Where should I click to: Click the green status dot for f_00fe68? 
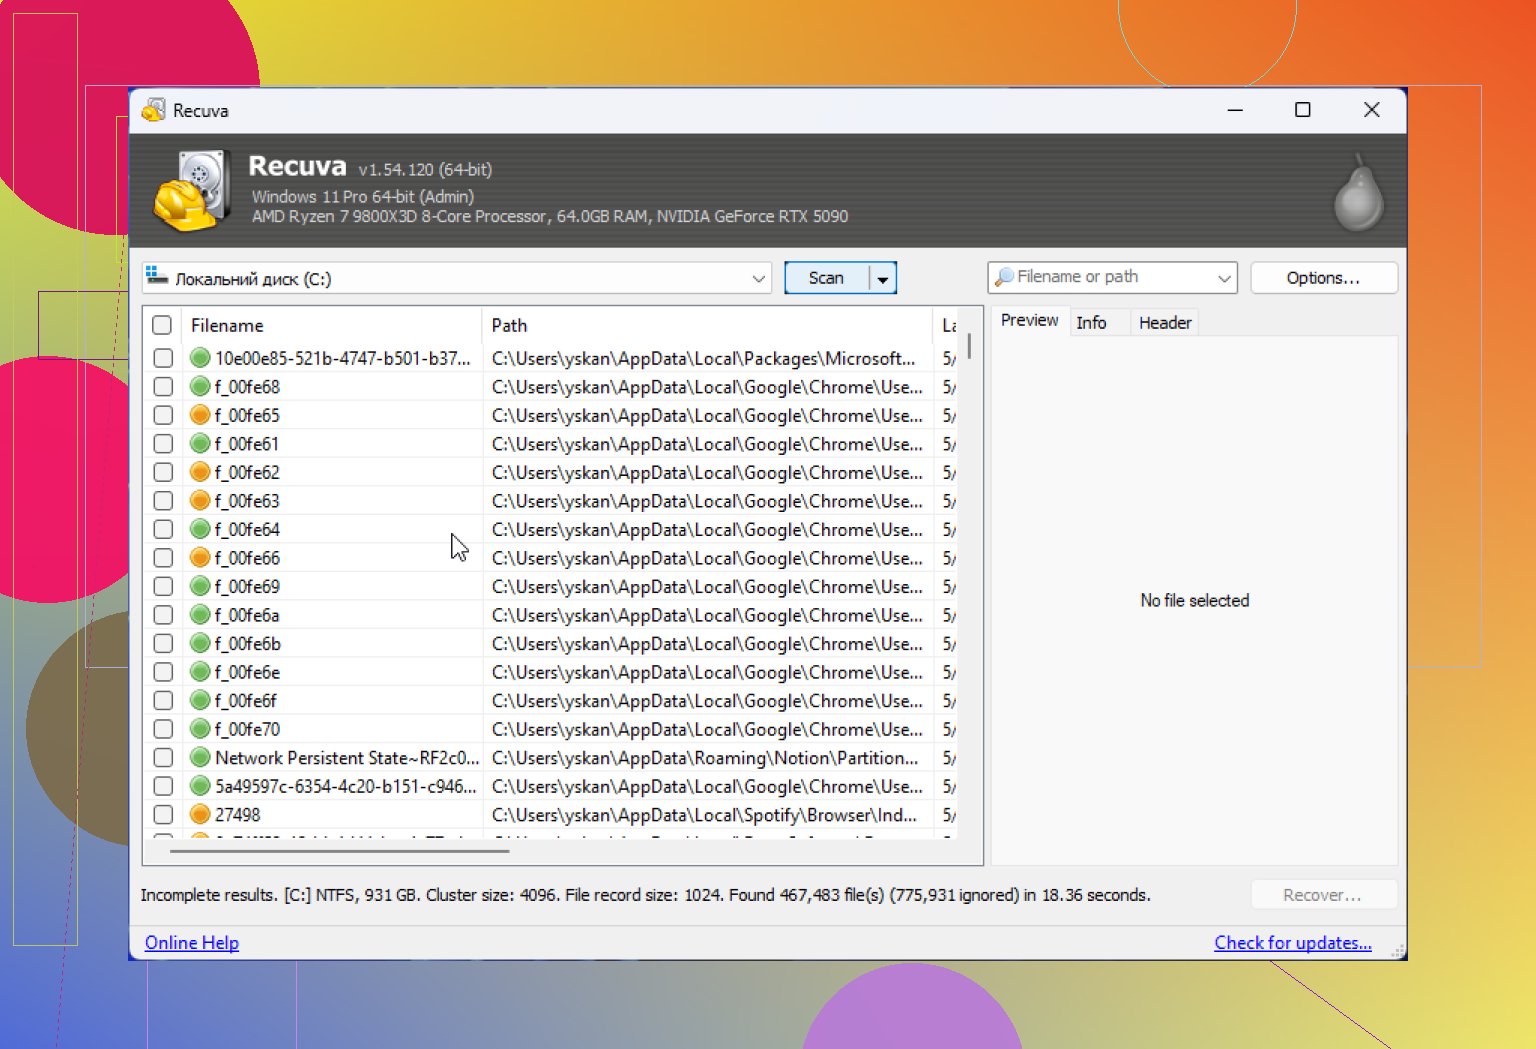(x=200, y=386)
